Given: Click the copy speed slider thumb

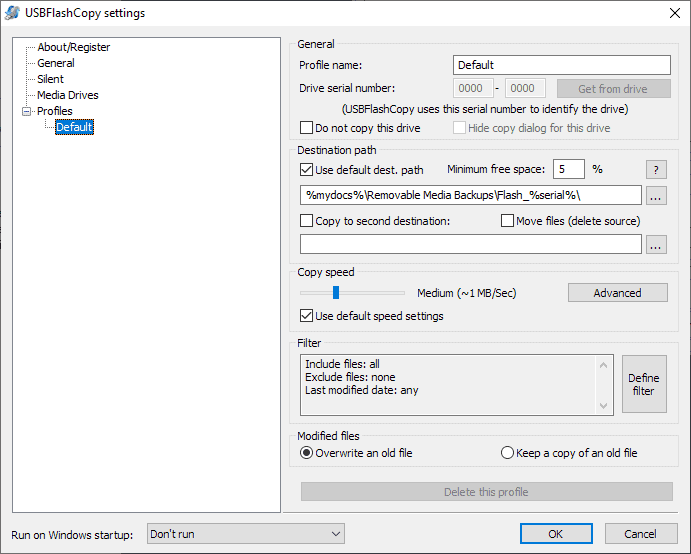Looking at the screenshot, I should click(336, 293).
